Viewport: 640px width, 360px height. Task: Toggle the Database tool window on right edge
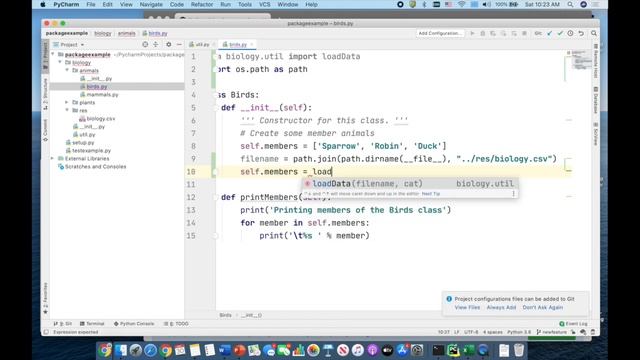(596, 100)
